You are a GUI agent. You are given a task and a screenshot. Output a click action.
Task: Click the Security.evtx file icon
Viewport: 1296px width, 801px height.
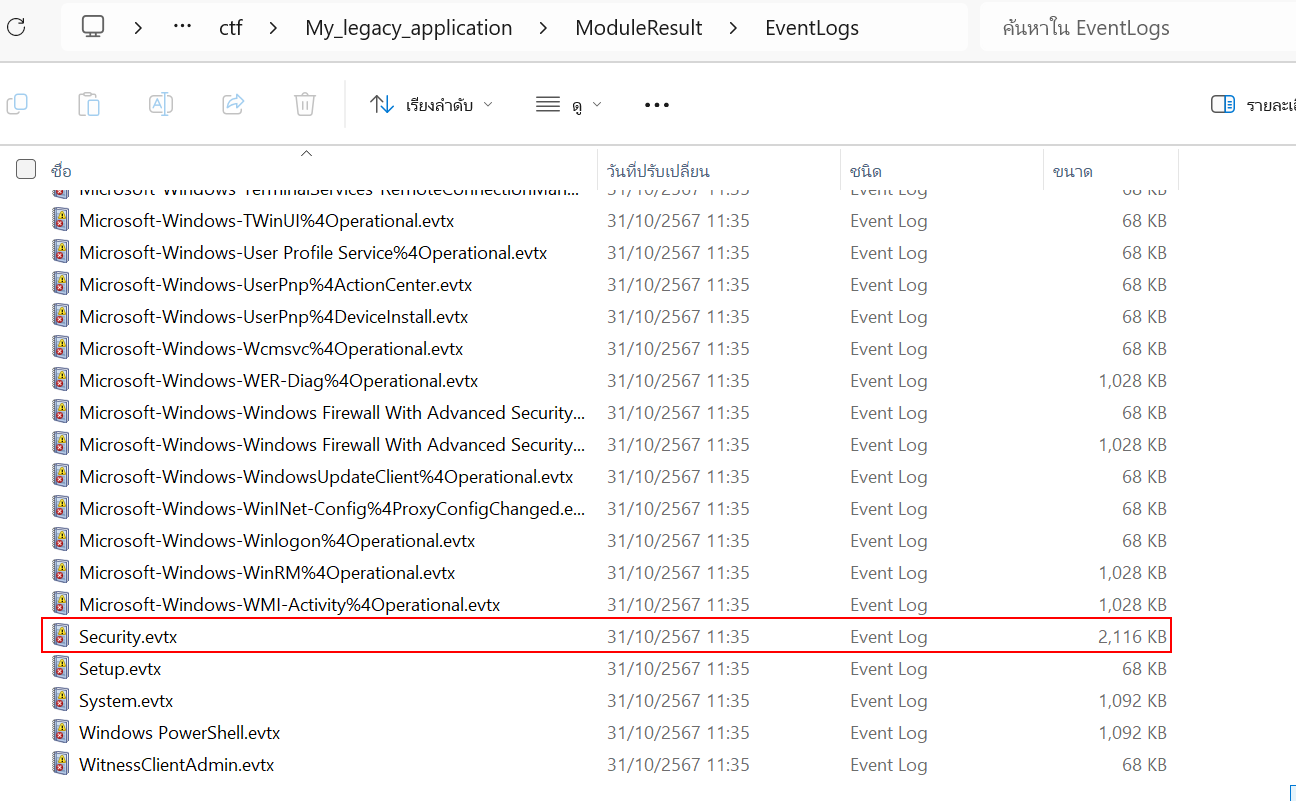click(62, 636)
